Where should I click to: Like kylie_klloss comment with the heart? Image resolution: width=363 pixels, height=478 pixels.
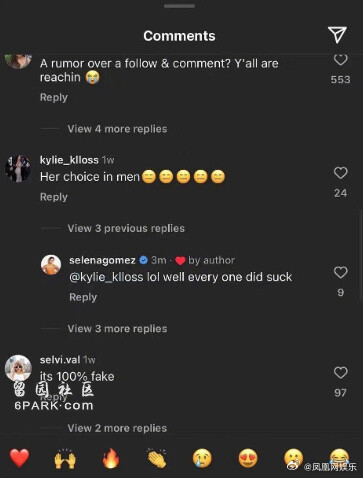340,173
